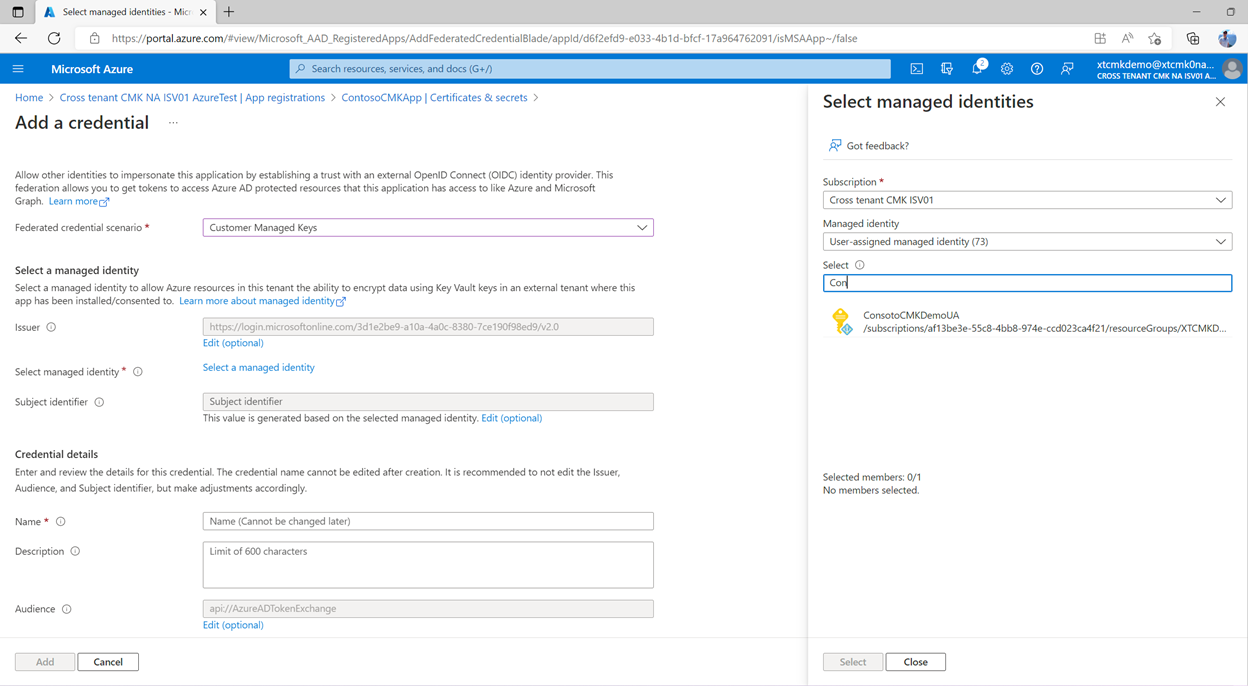Viewport: 1248px width, 686px height.
Task: Expand the Managed identity type dropdown
Action: point(1027,242)
